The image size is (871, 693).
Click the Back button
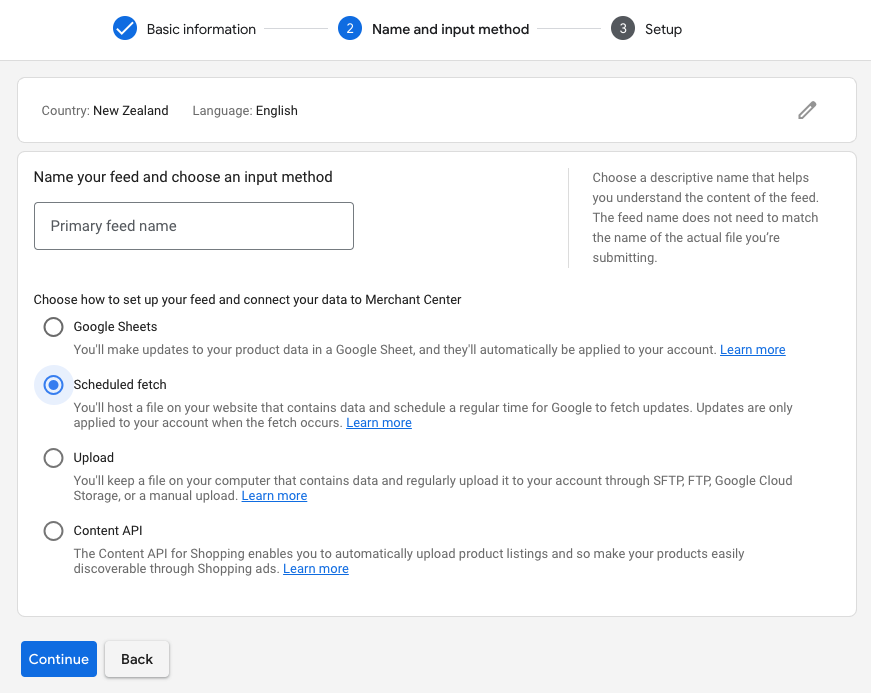(137, 659)
